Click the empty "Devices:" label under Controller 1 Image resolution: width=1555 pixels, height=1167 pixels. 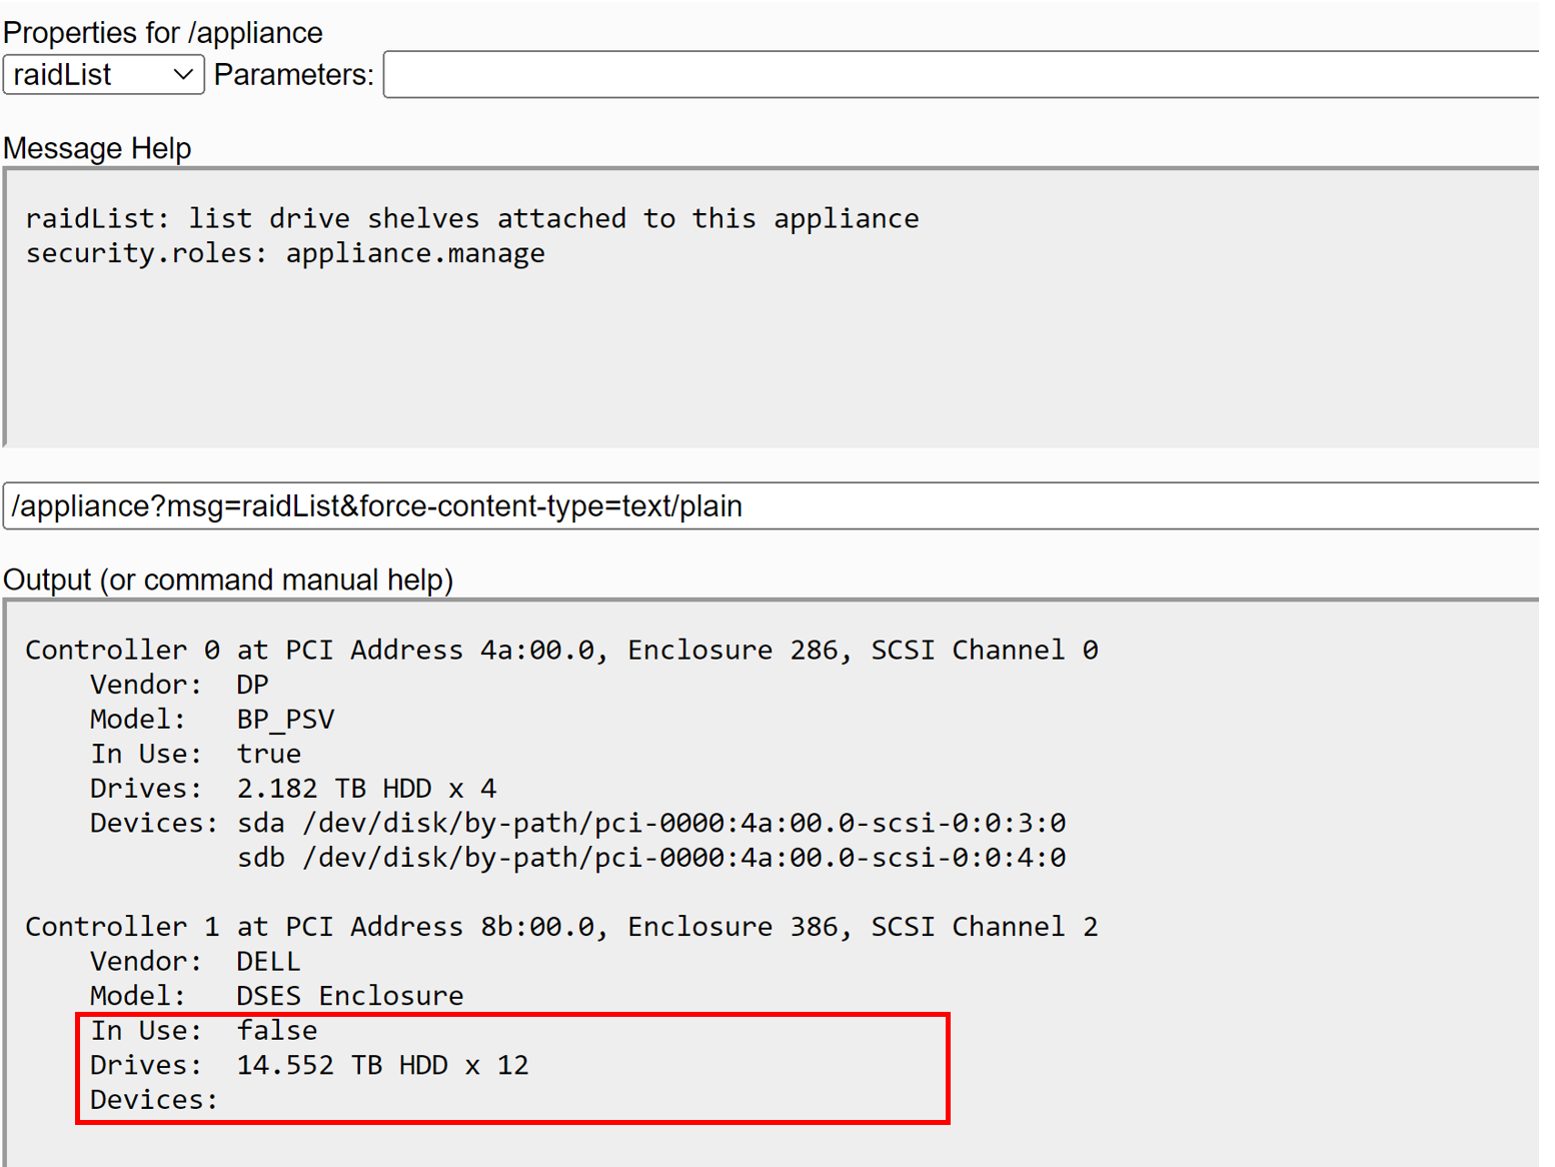154,1100
